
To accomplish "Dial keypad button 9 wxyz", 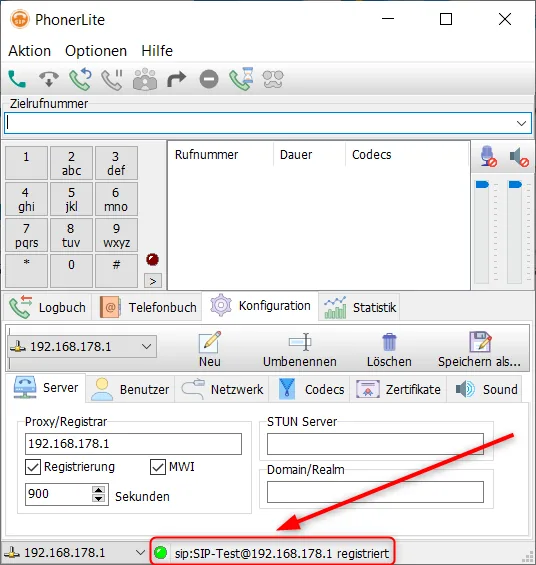I will coord(116,235).
